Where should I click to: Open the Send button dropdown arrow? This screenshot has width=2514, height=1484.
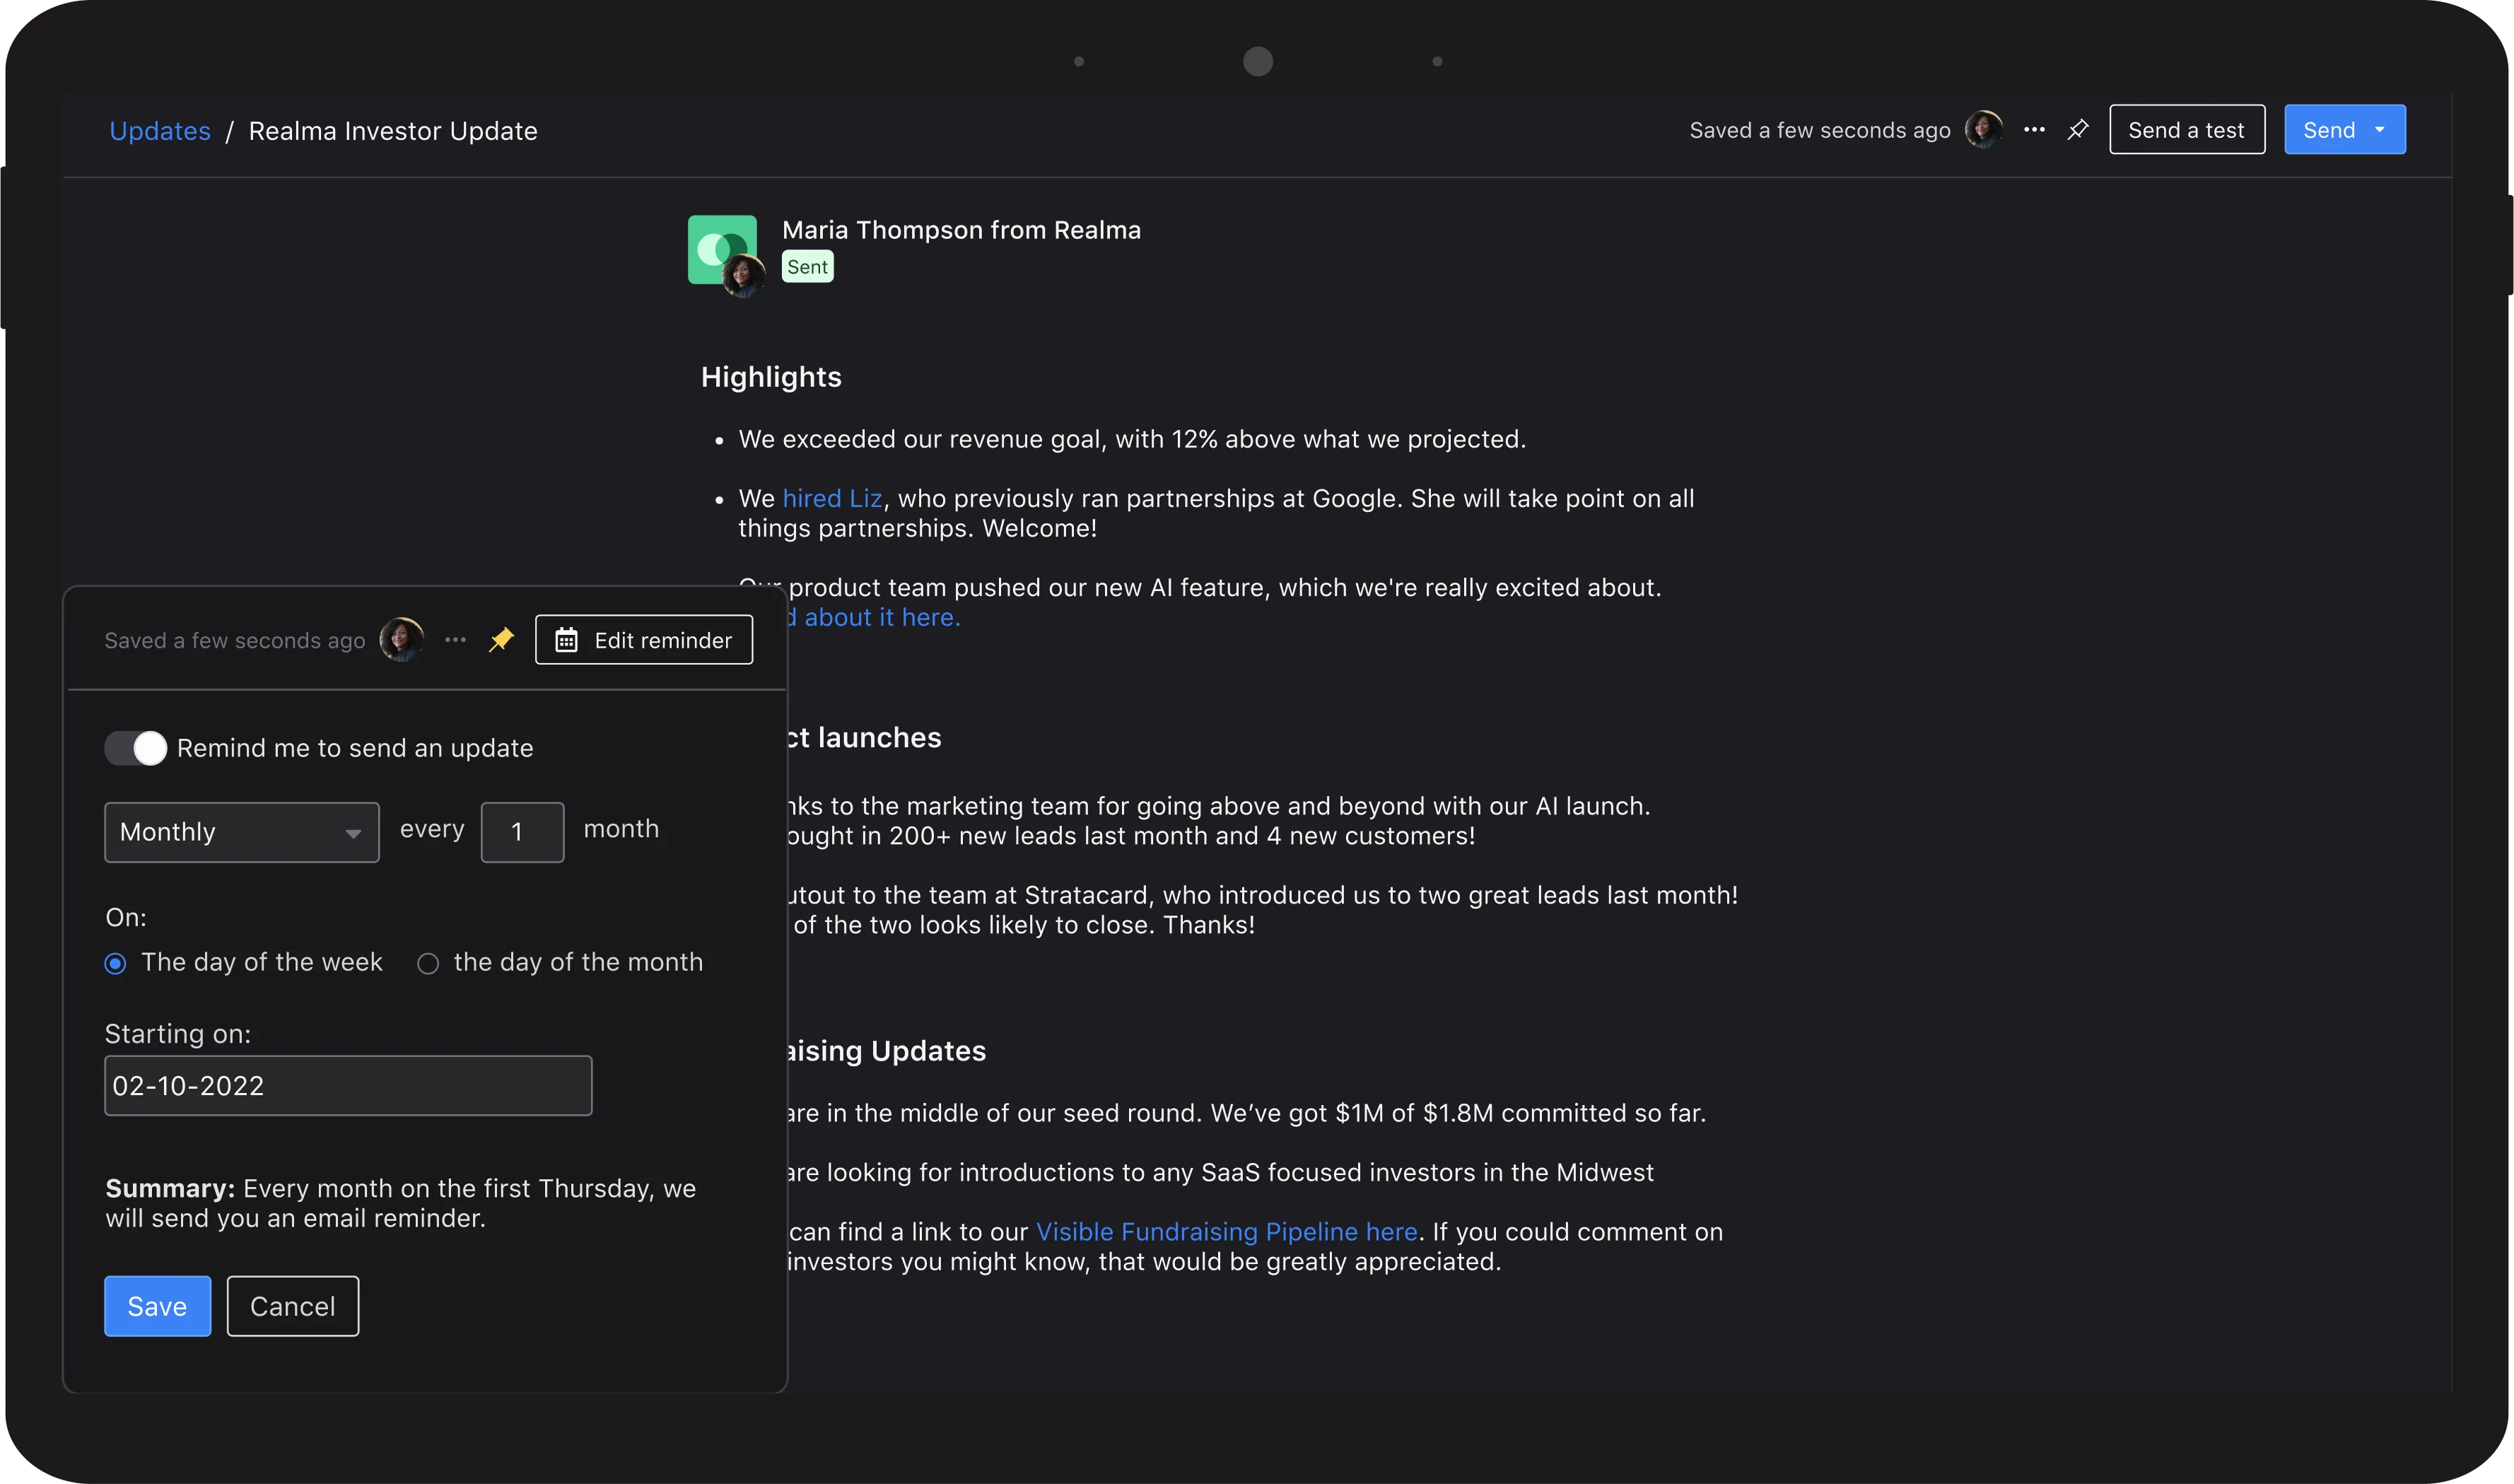point(2380,130)
